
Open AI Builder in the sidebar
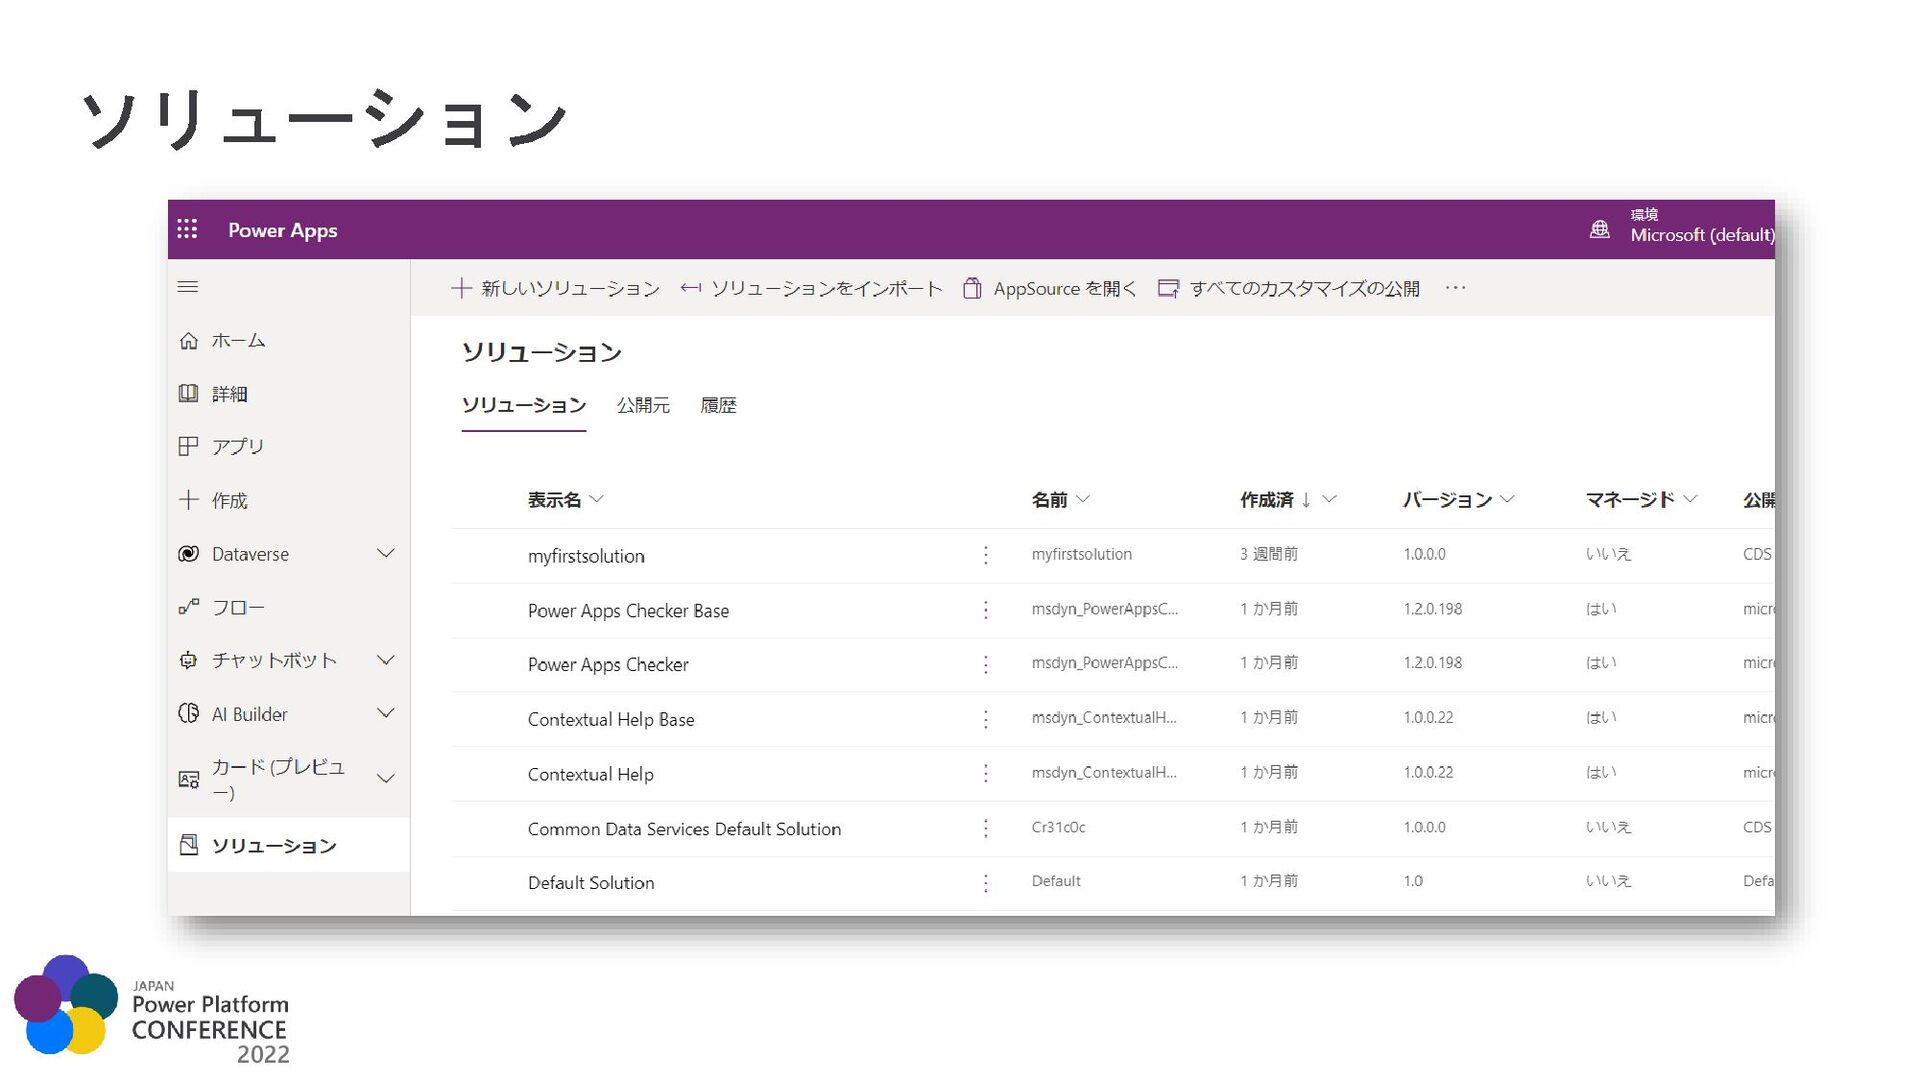click(288, 713)
